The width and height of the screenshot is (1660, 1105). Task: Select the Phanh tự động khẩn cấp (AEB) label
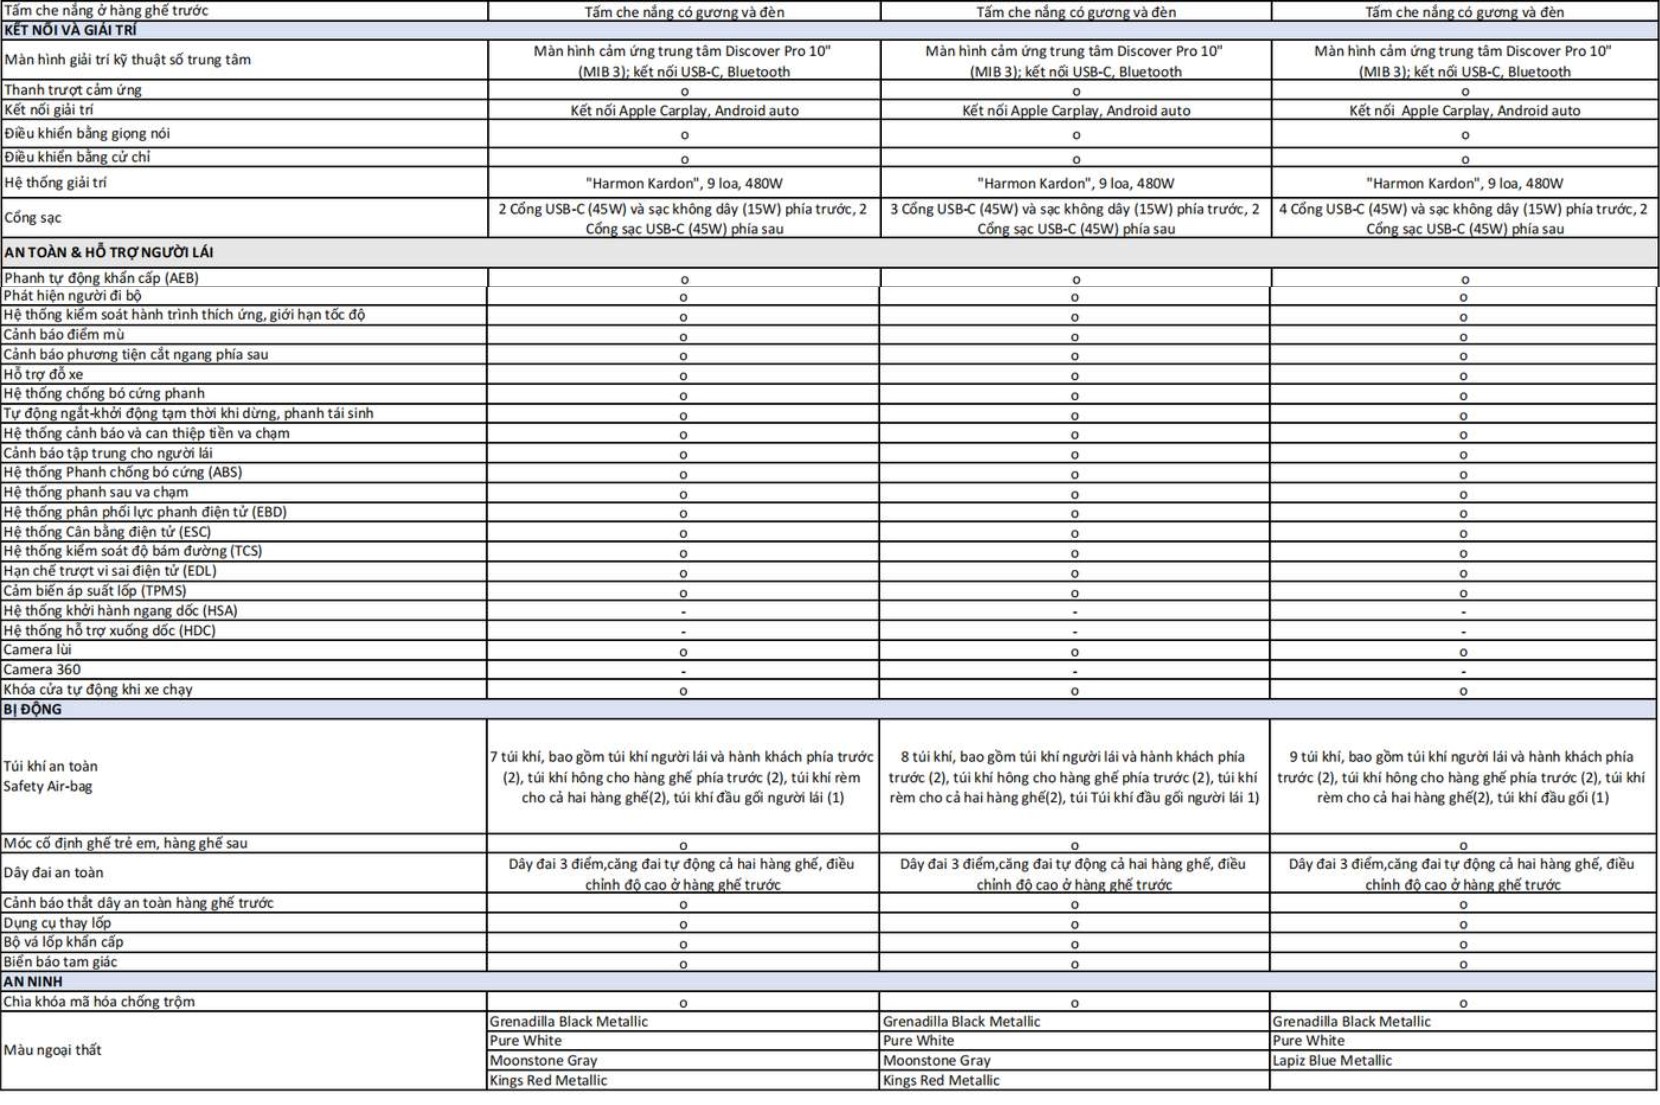point(101,278)
